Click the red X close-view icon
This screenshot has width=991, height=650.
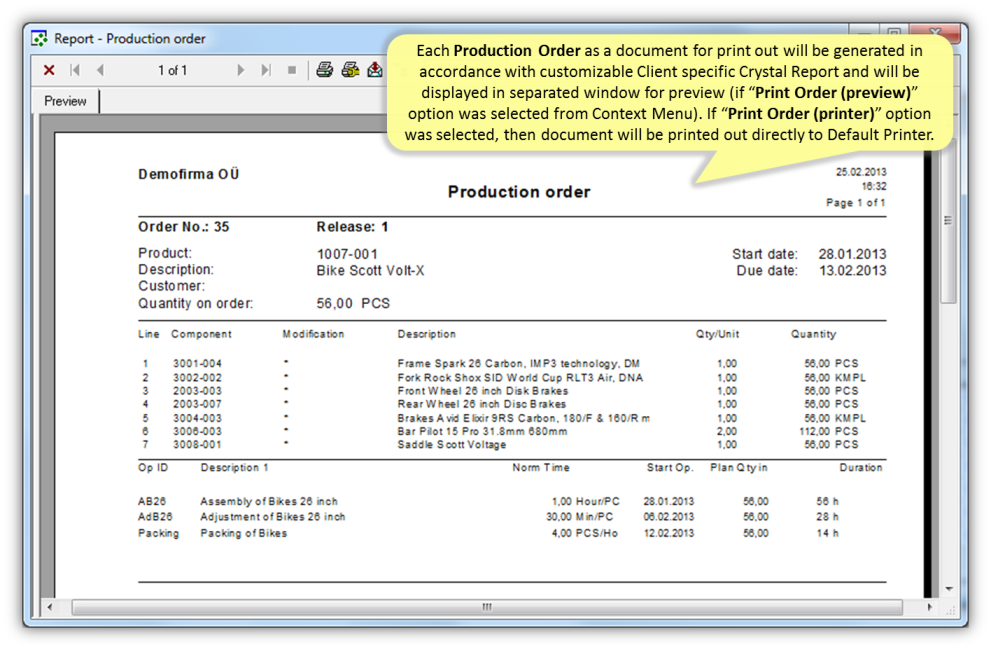49,70
